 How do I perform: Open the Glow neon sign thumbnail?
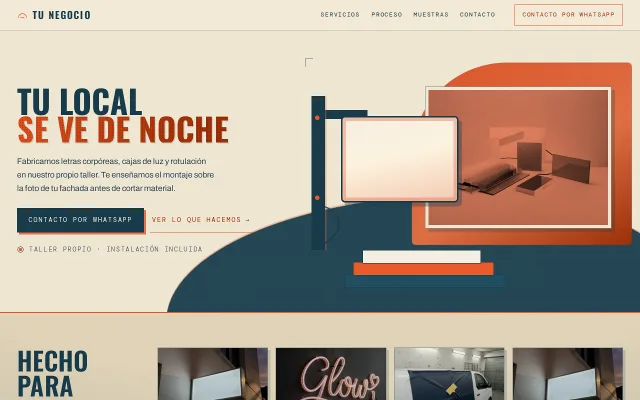(x=331, y=374)
